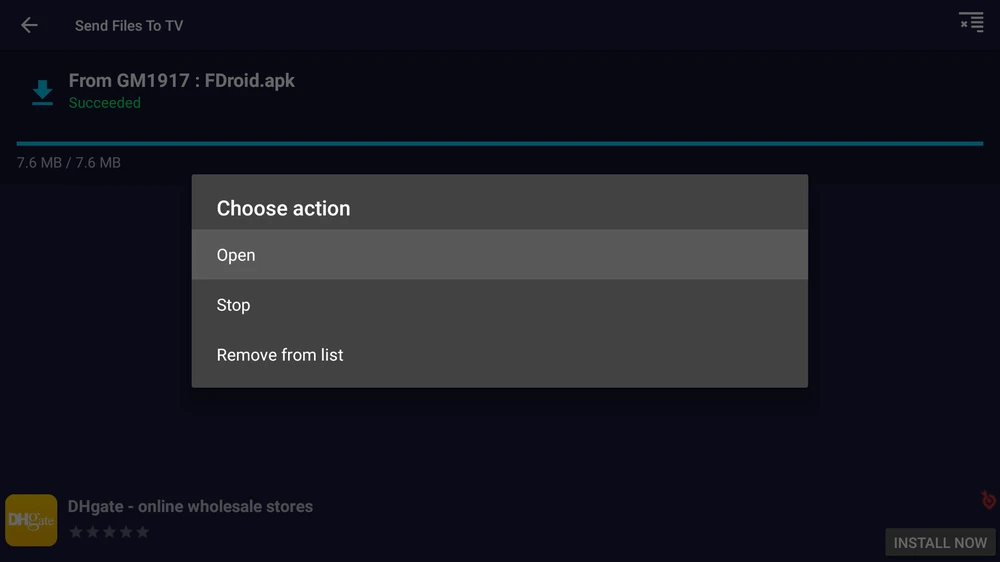Click the FDroid.apk transfer progress bar
The height and width of the screenshot is (562, 1000).
pyautogui.click(x=499, y=143)
